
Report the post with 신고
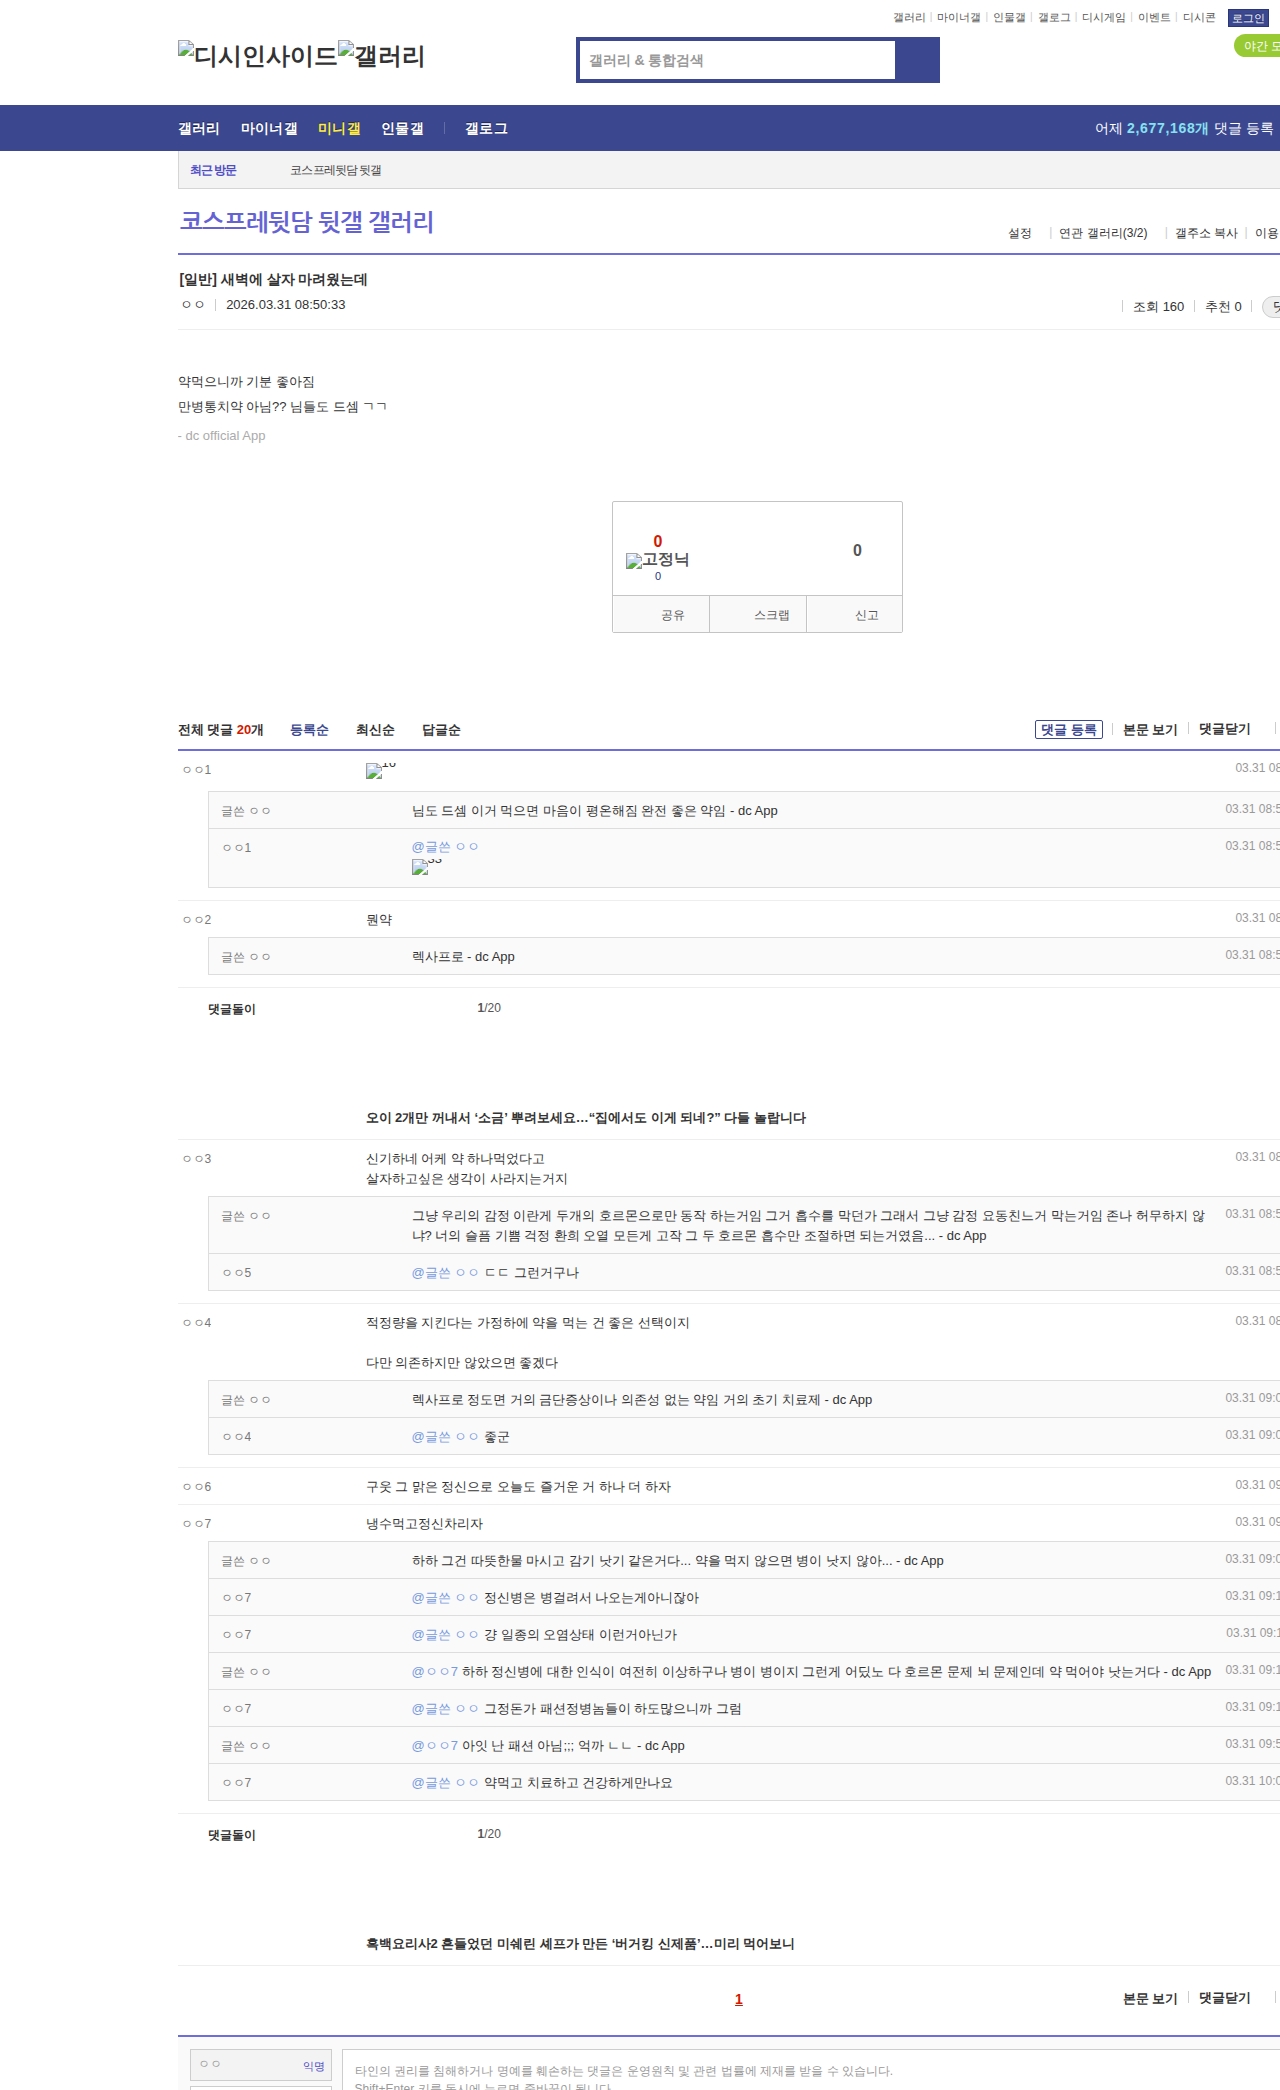coord(866,615)
